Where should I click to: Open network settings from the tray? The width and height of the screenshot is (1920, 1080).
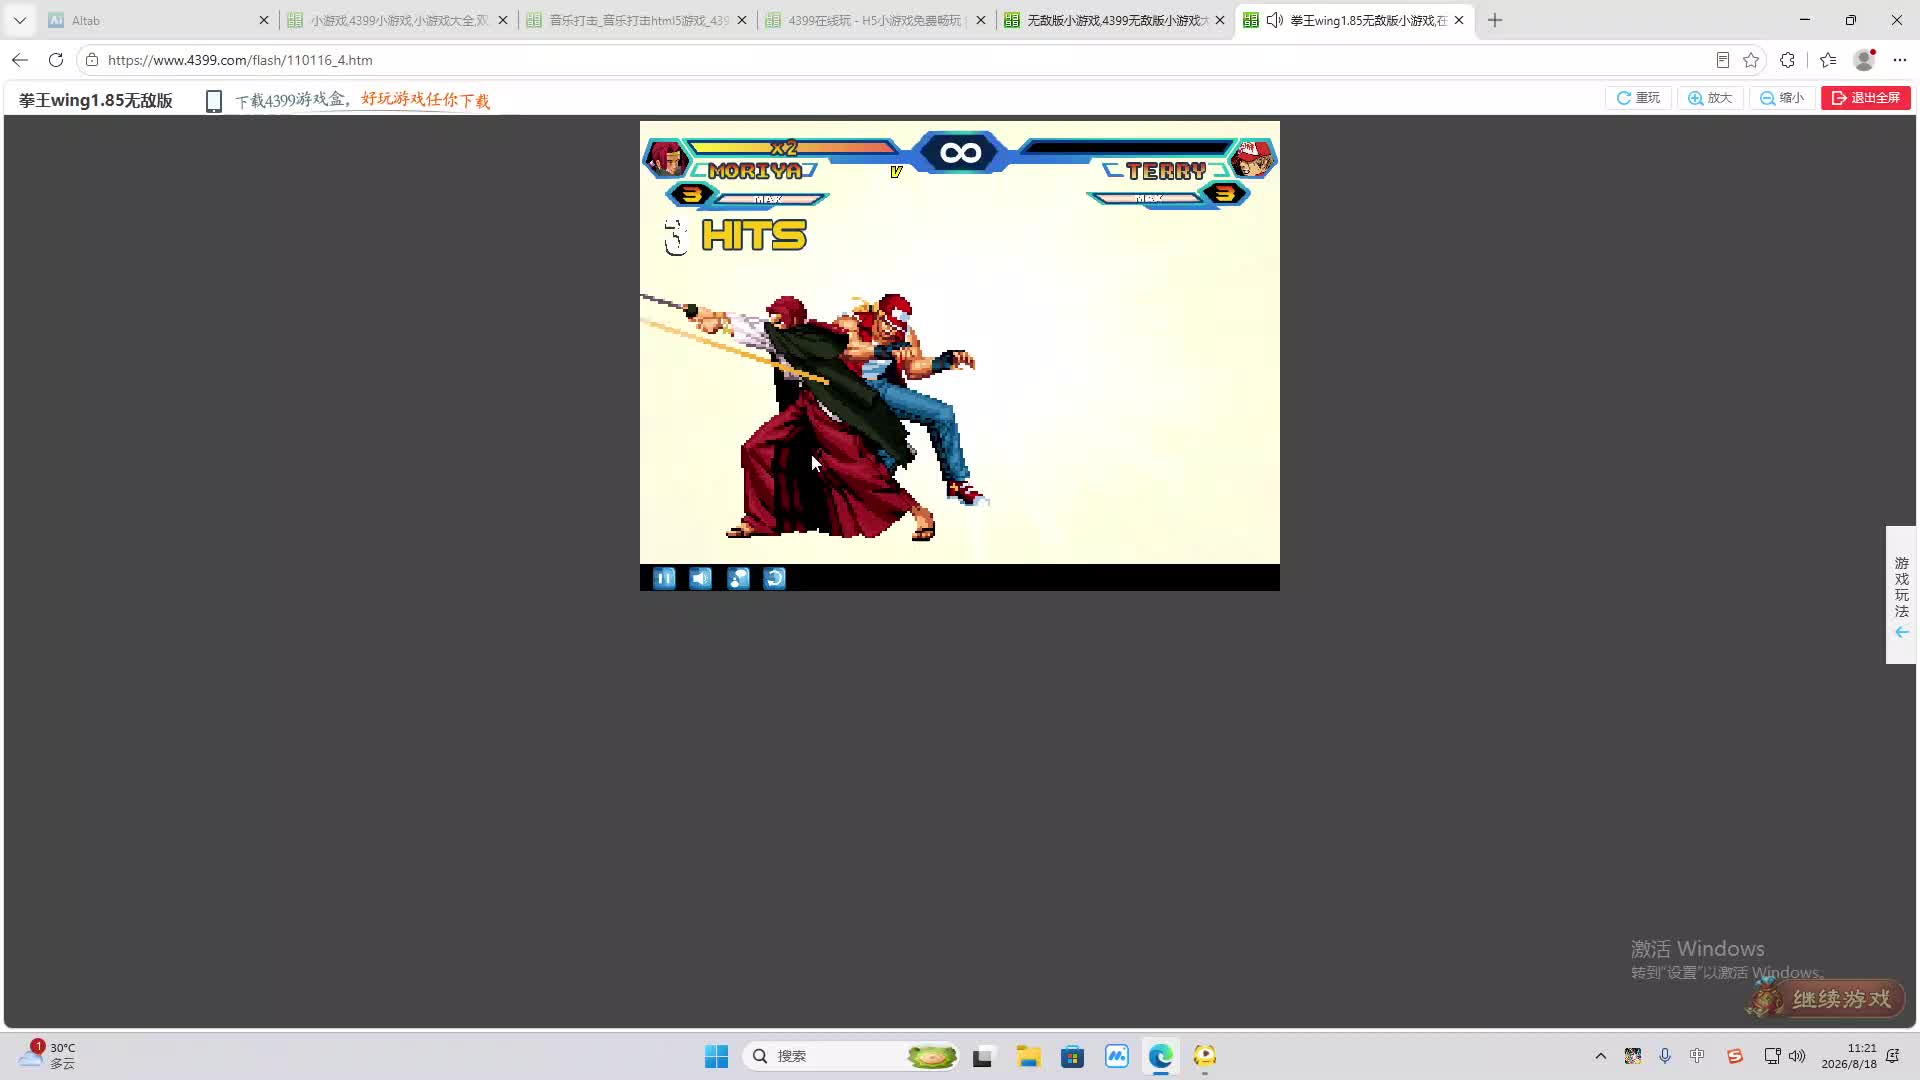click(1772, 1056)
